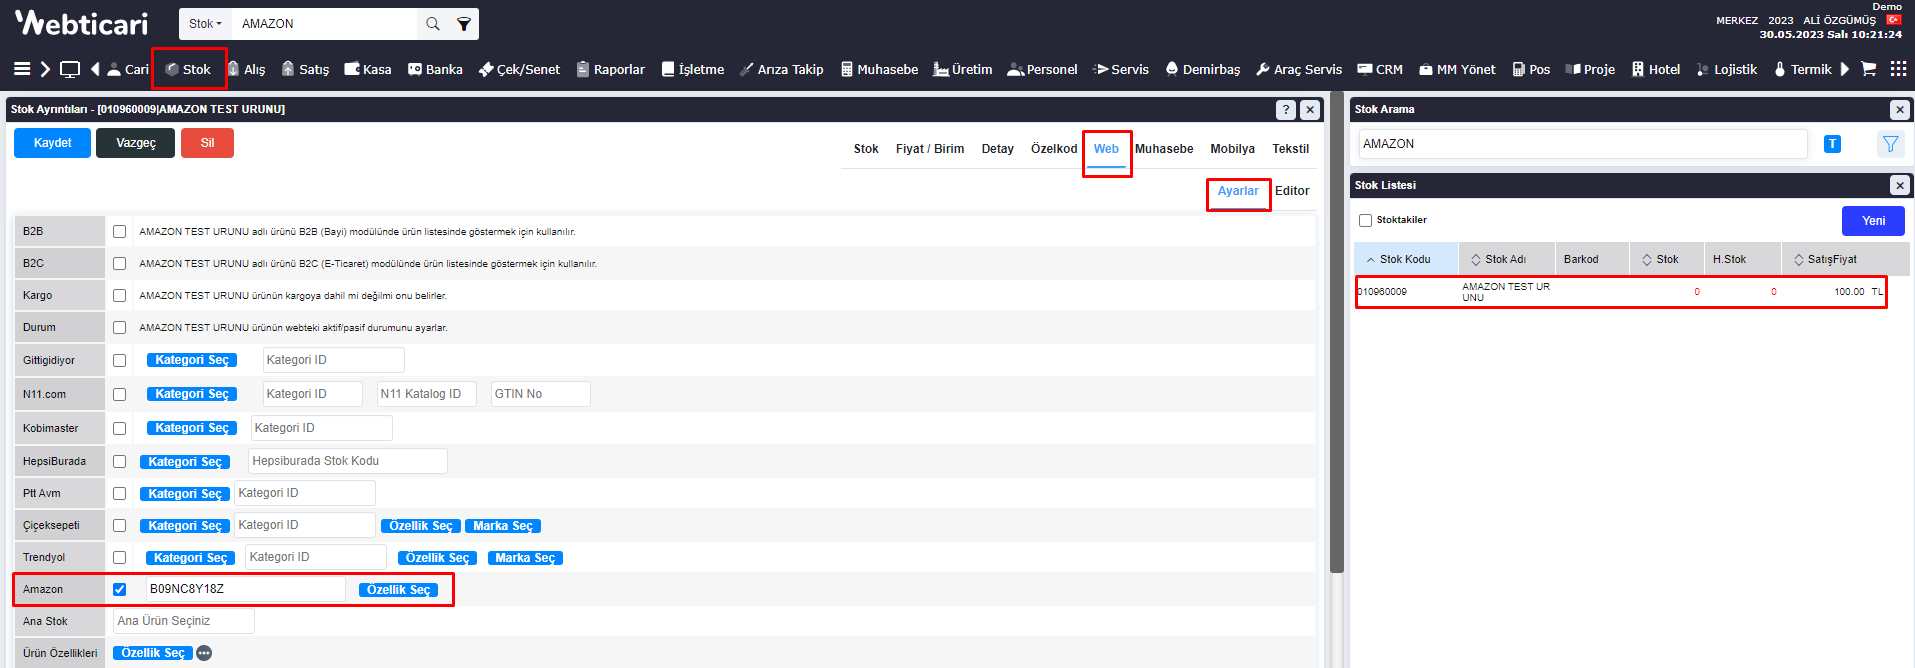Open the İşletme module

click(x=693, y=69)
